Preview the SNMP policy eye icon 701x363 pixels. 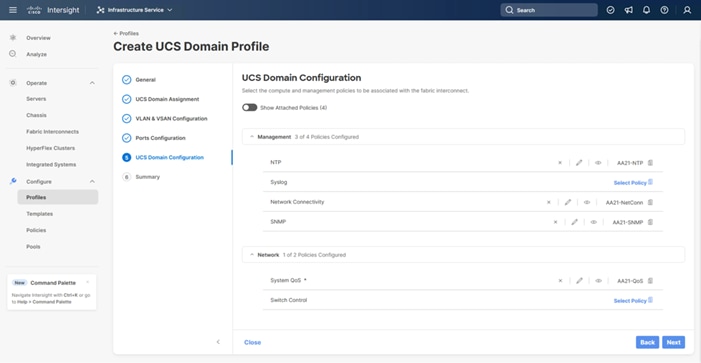pyautogui.click(x=594, y=222)
